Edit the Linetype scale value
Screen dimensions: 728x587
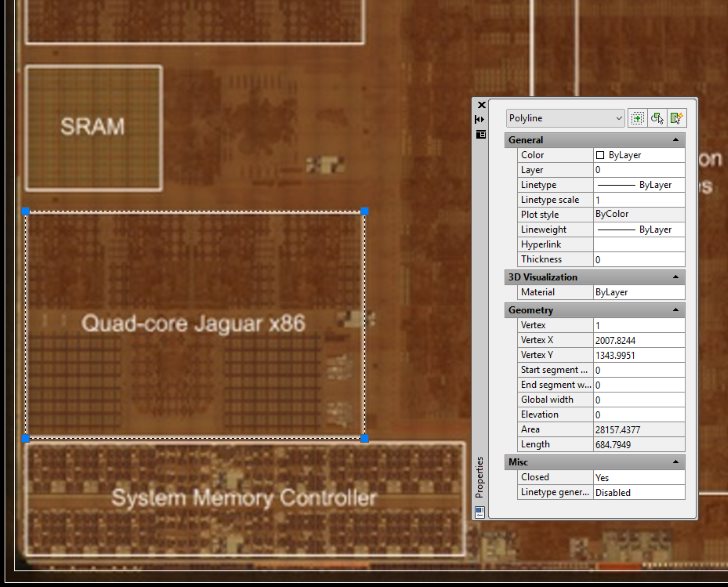639,200
